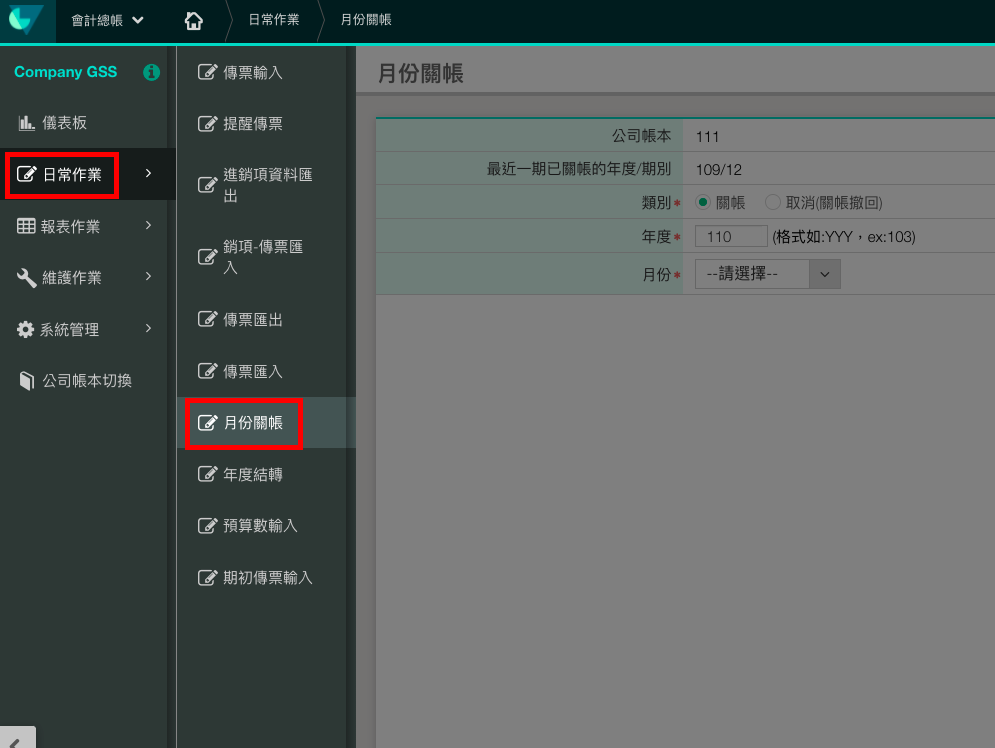Select the 取消(關帳撤回) radio option
995x748 pixels.
(772, 202)
